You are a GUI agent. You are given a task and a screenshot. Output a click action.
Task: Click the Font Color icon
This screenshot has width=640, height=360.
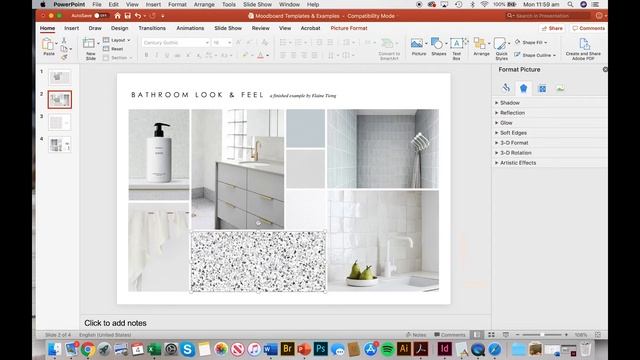(x=260, y=56)
